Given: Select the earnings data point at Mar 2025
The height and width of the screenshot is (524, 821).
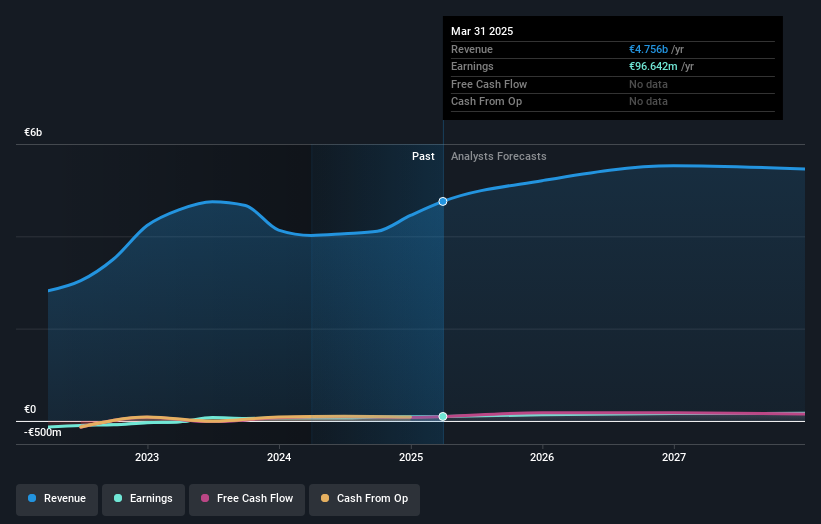Looking at the screenshot, I should pyautogui.click(x=443, y=417).
